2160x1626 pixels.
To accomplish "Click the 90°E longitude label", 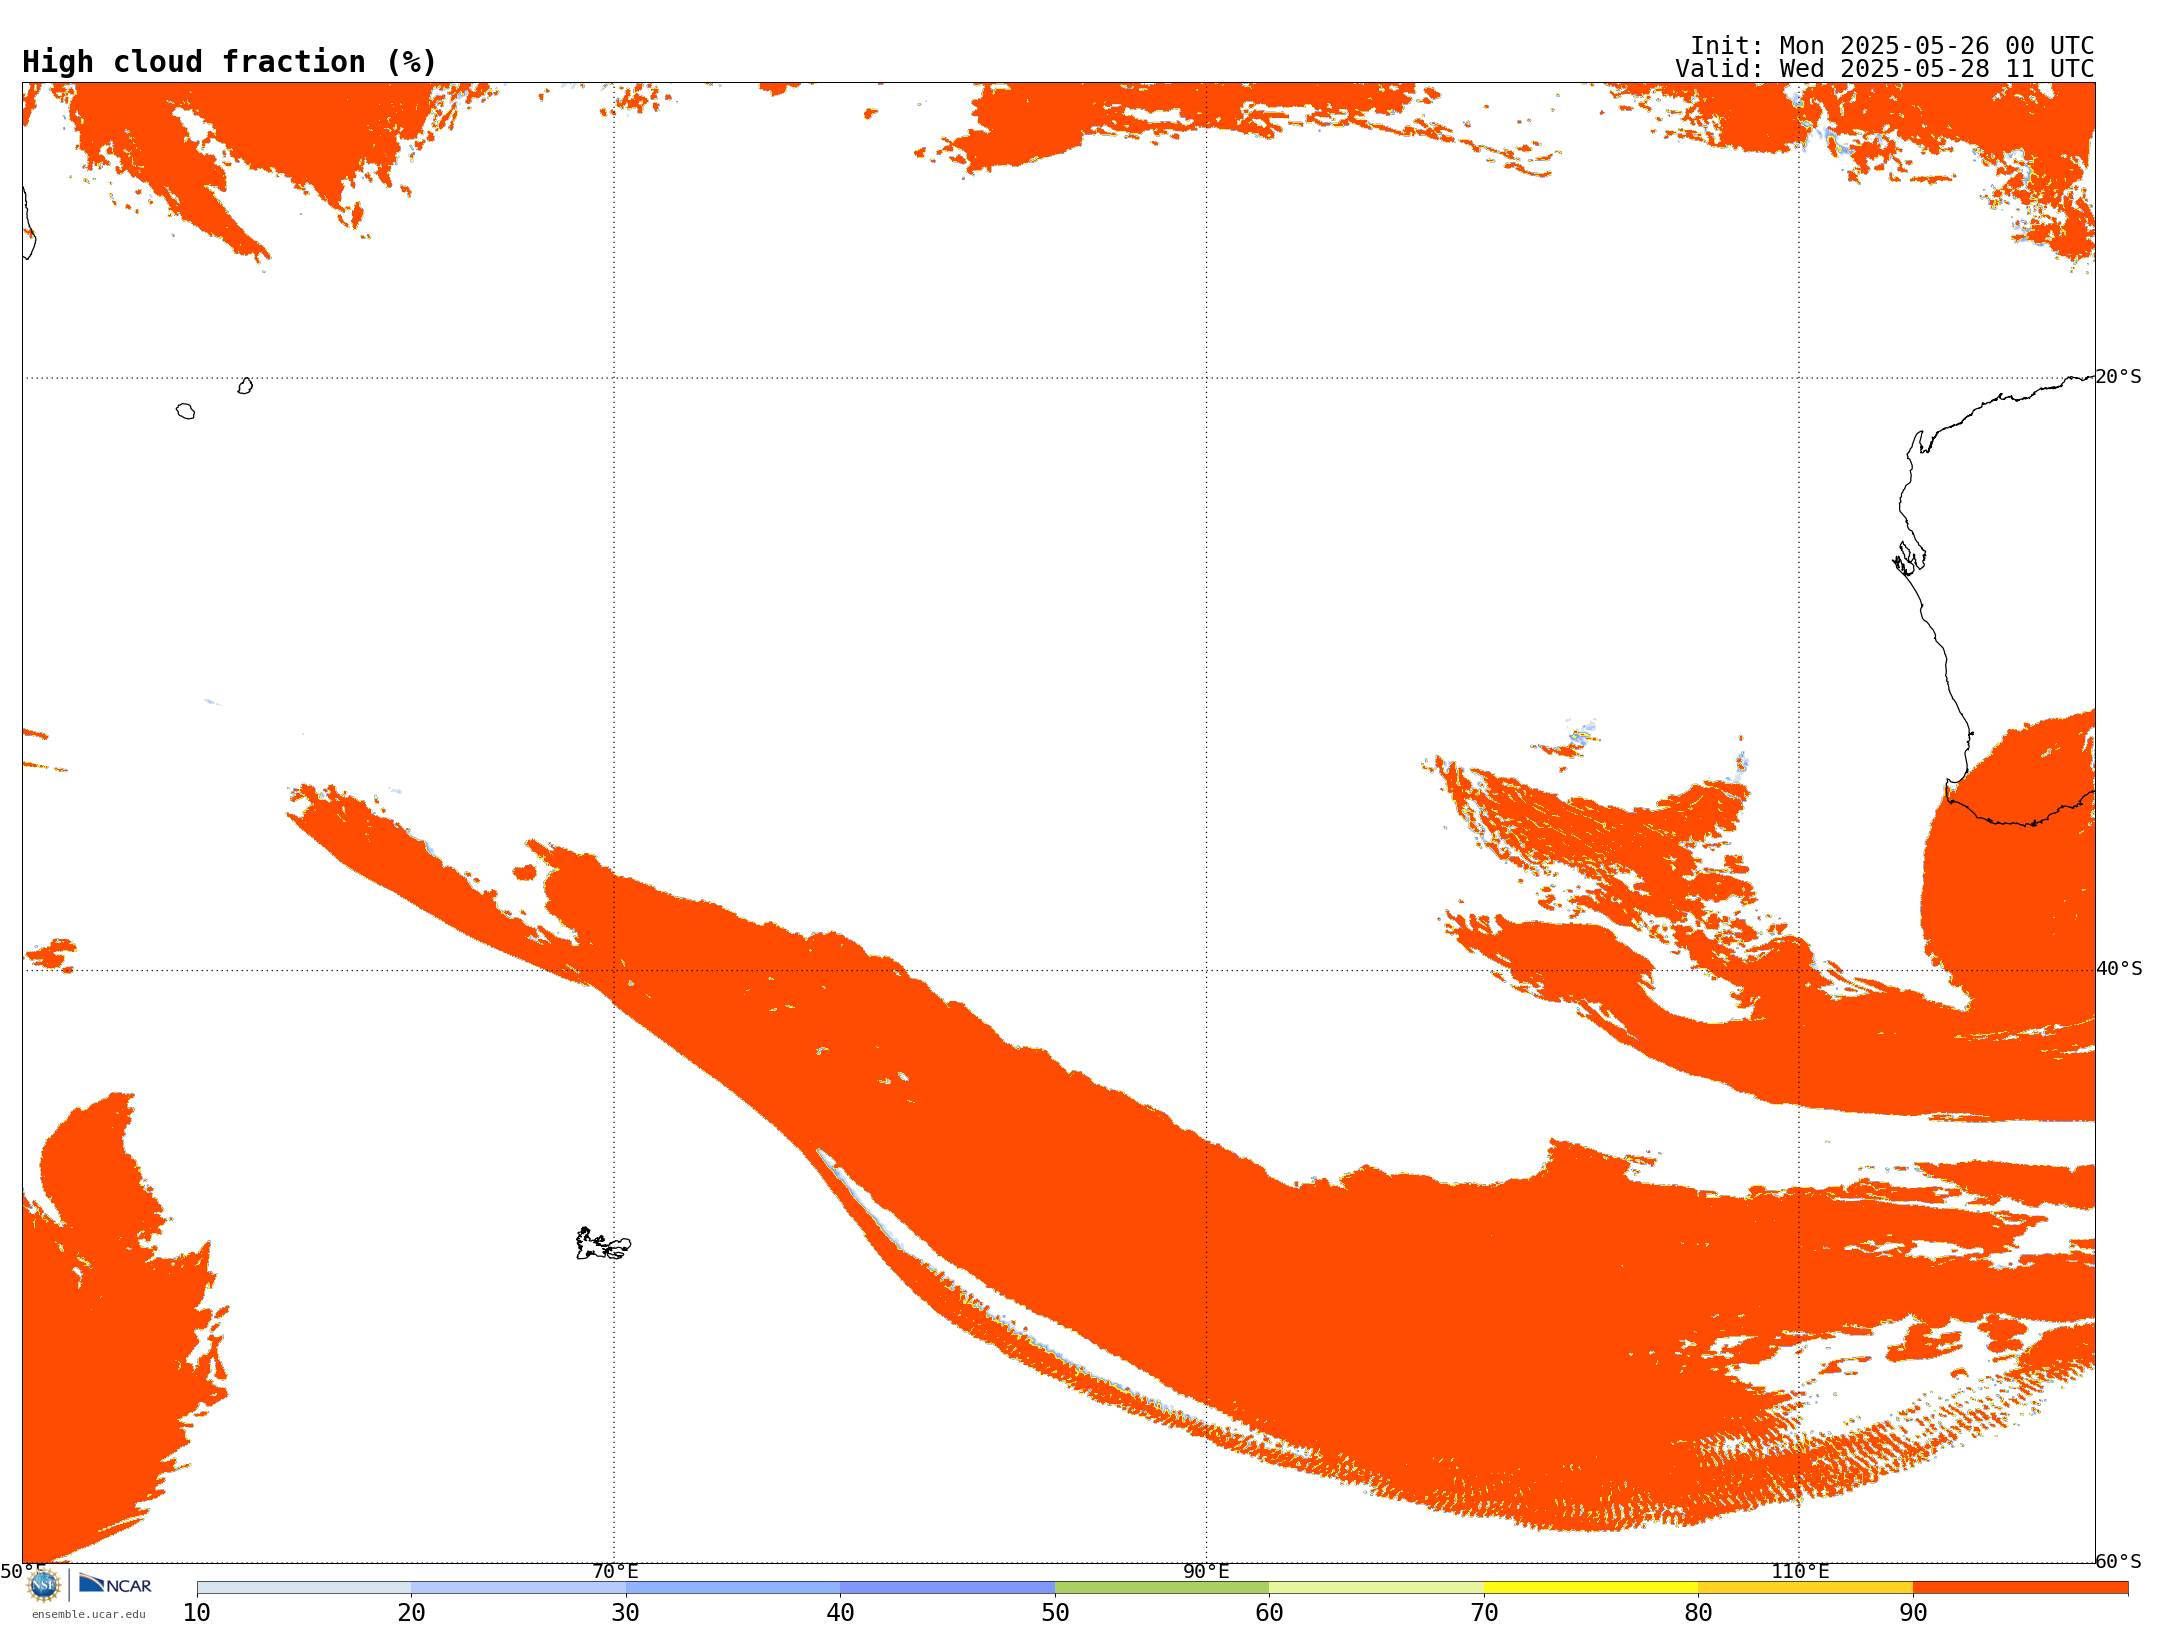I will tap(1206, 1571).
